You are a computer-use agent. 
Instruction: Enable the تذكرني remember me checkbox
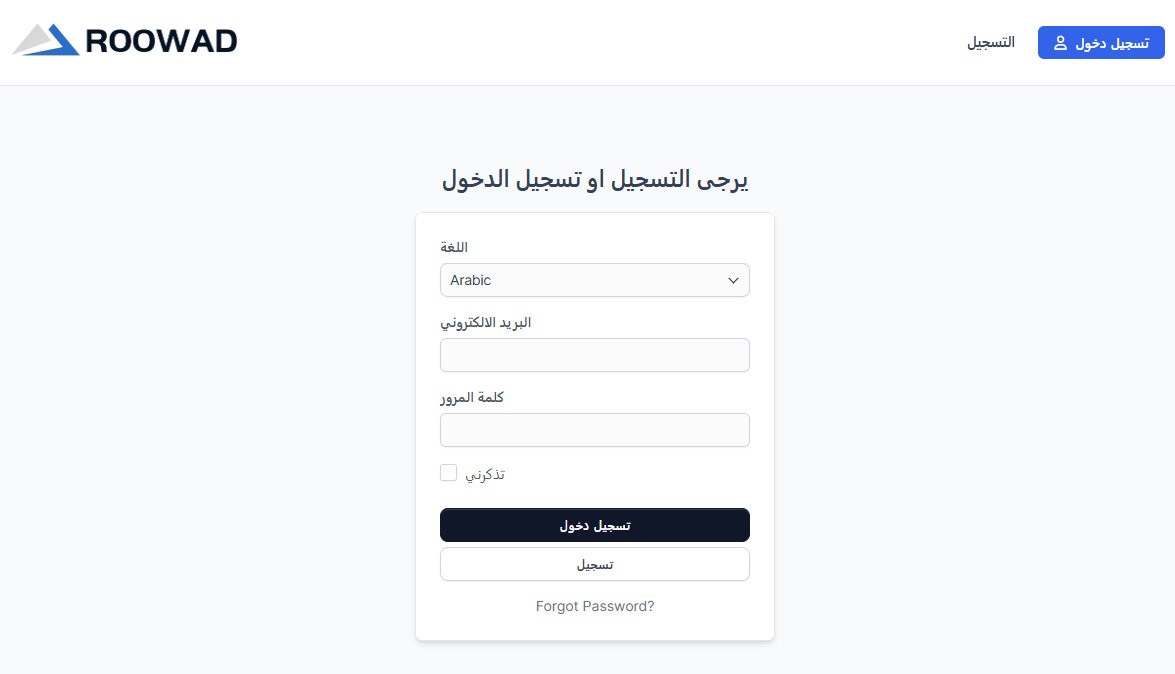pos(448,472)
